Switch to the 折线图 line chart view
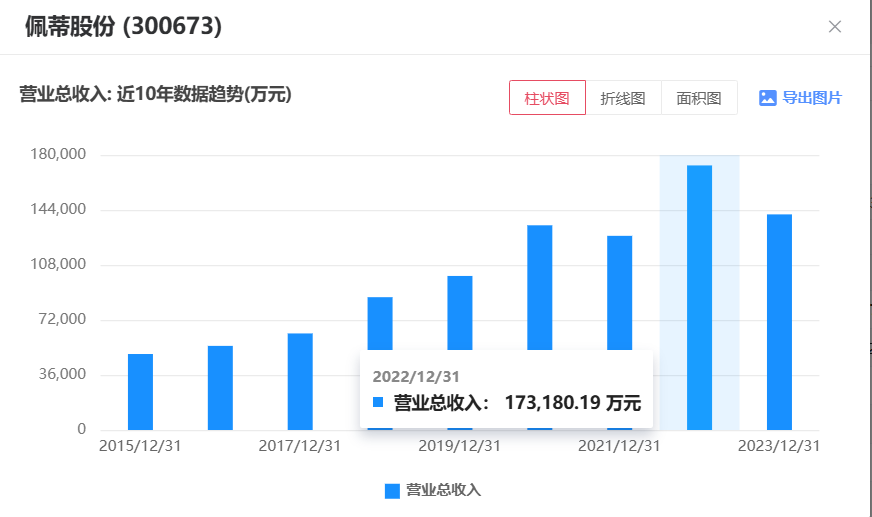The image size is (872, 517). point(623,98)
